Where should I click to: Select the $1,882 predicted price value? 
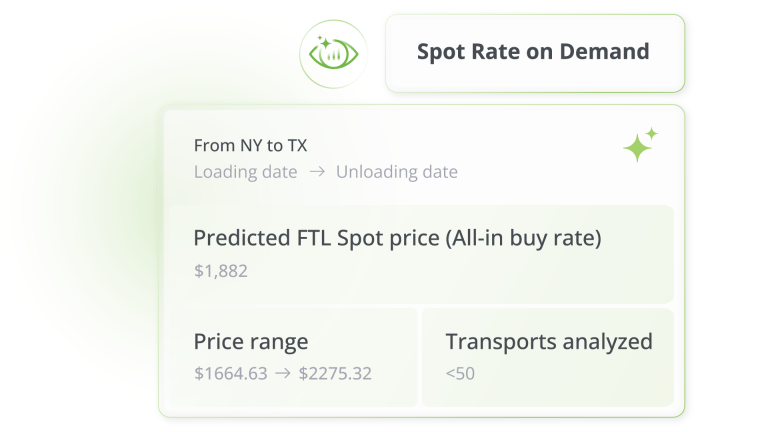pos(220,270)
